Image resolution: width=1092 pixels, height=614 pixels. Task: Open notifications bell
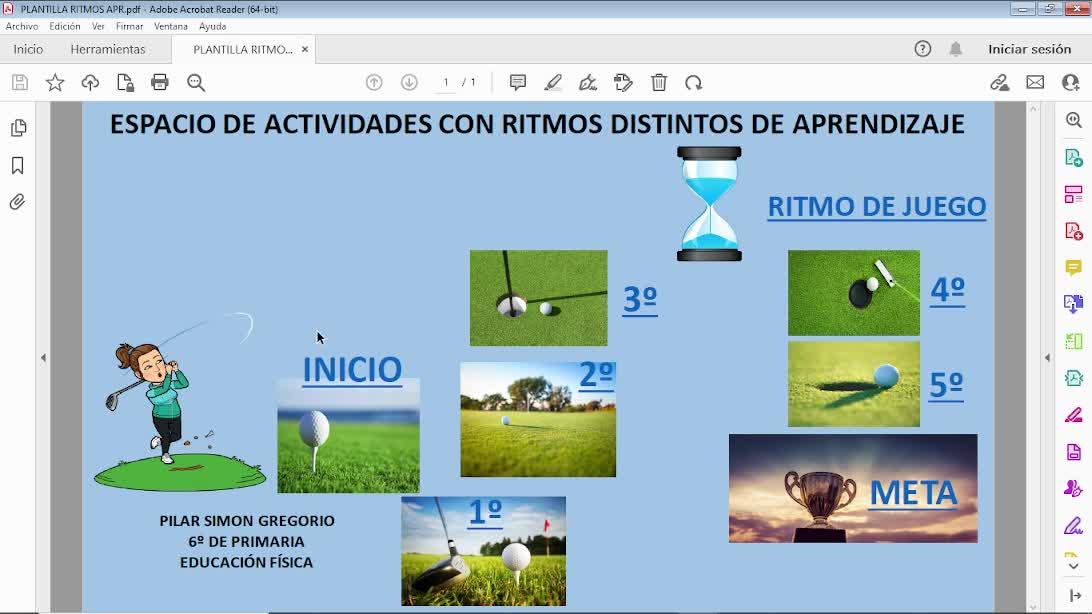(x=956, y=49)
